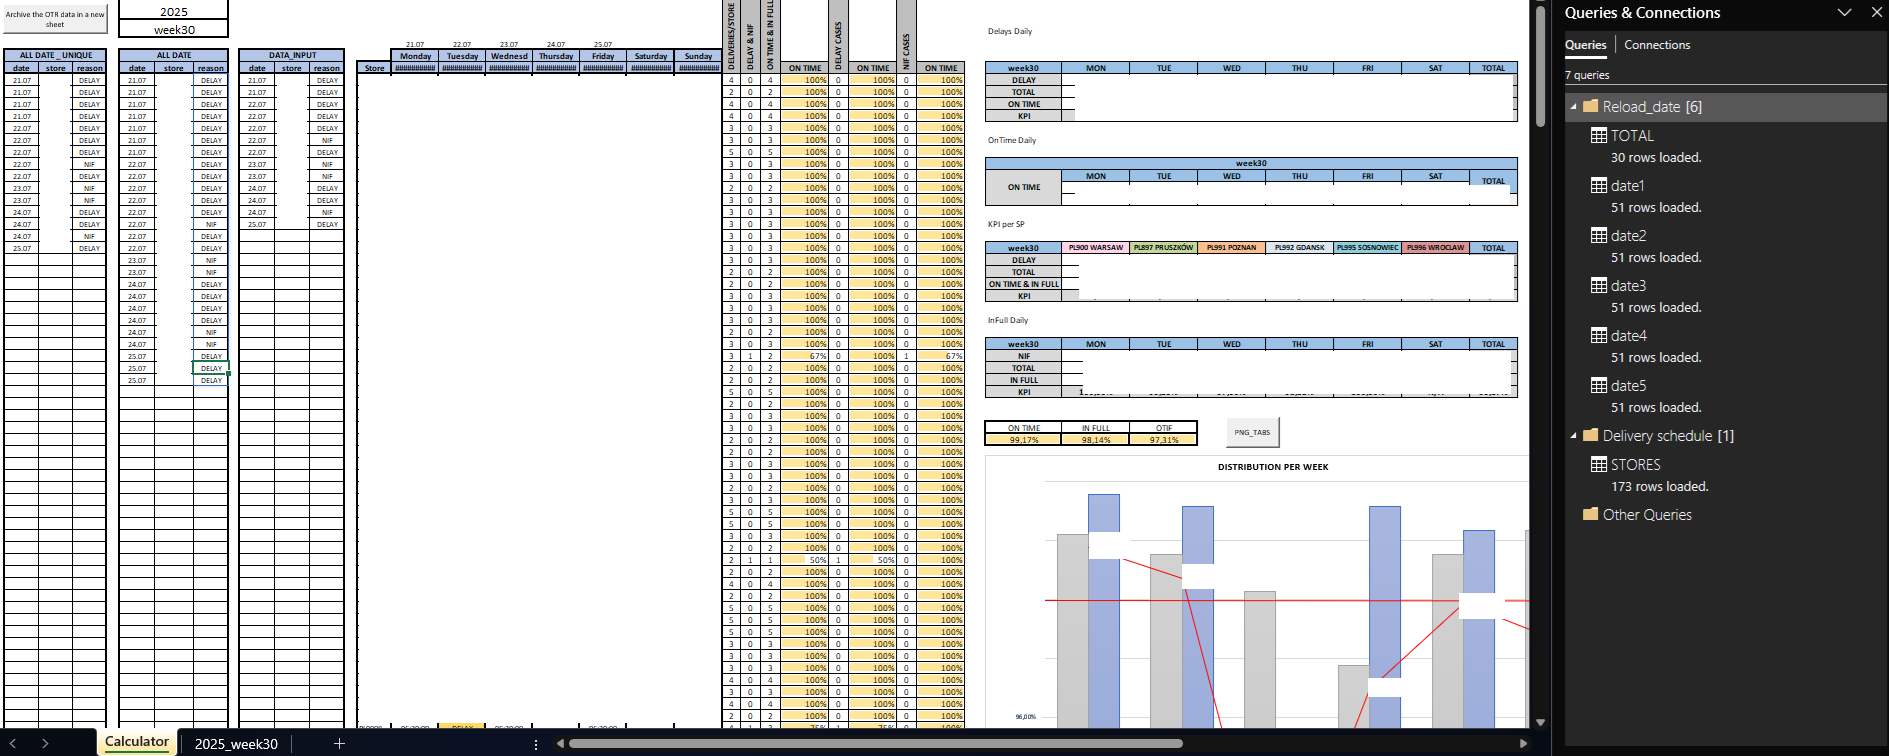1889x756 pixels.
Task: Select the date3 query table icon
Action: pos(1599,285)
